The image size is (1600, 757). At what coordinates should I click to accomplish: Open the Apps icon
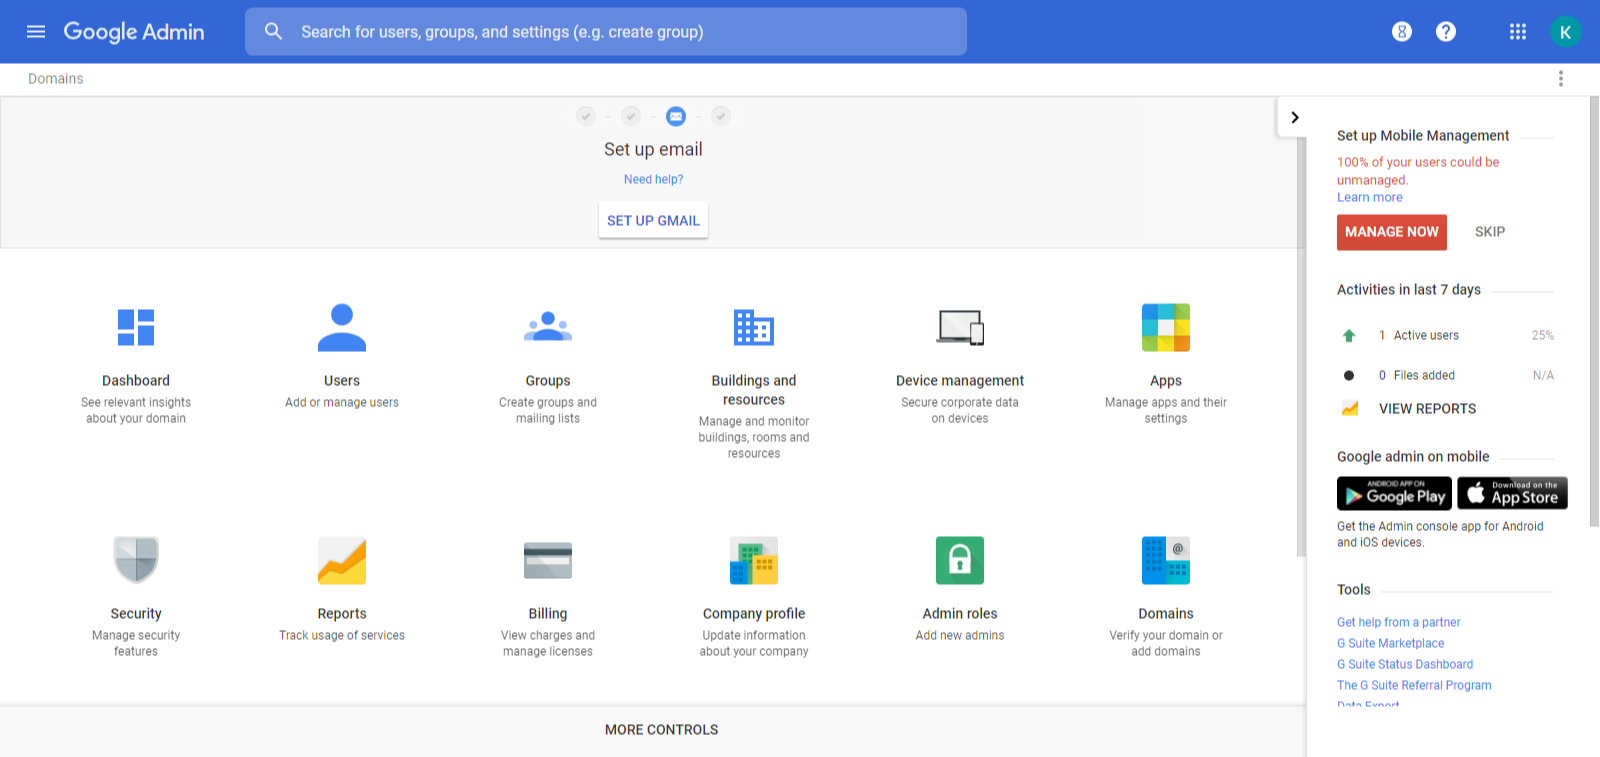click(1166, 328)
